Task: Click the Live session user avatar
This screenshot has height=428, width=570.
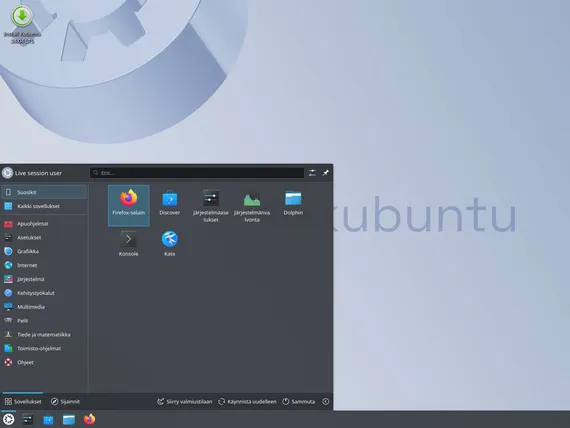Action: 7,173
